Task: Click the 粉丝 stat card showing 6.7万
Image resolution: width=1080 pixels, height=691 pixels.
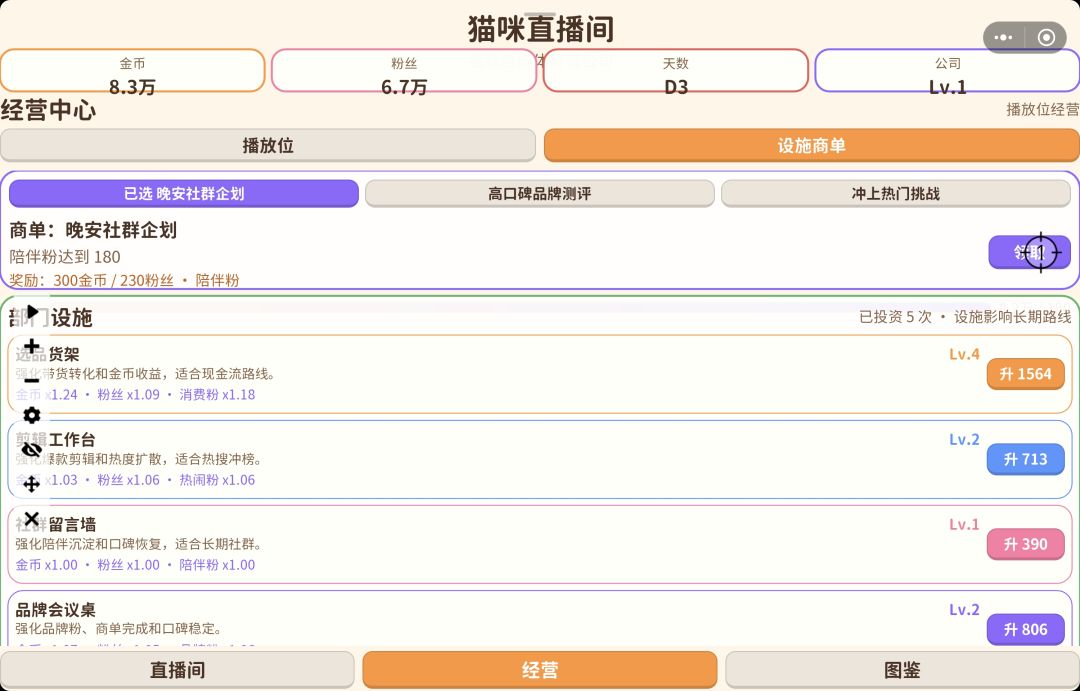Action: click(x=404, y=70)
